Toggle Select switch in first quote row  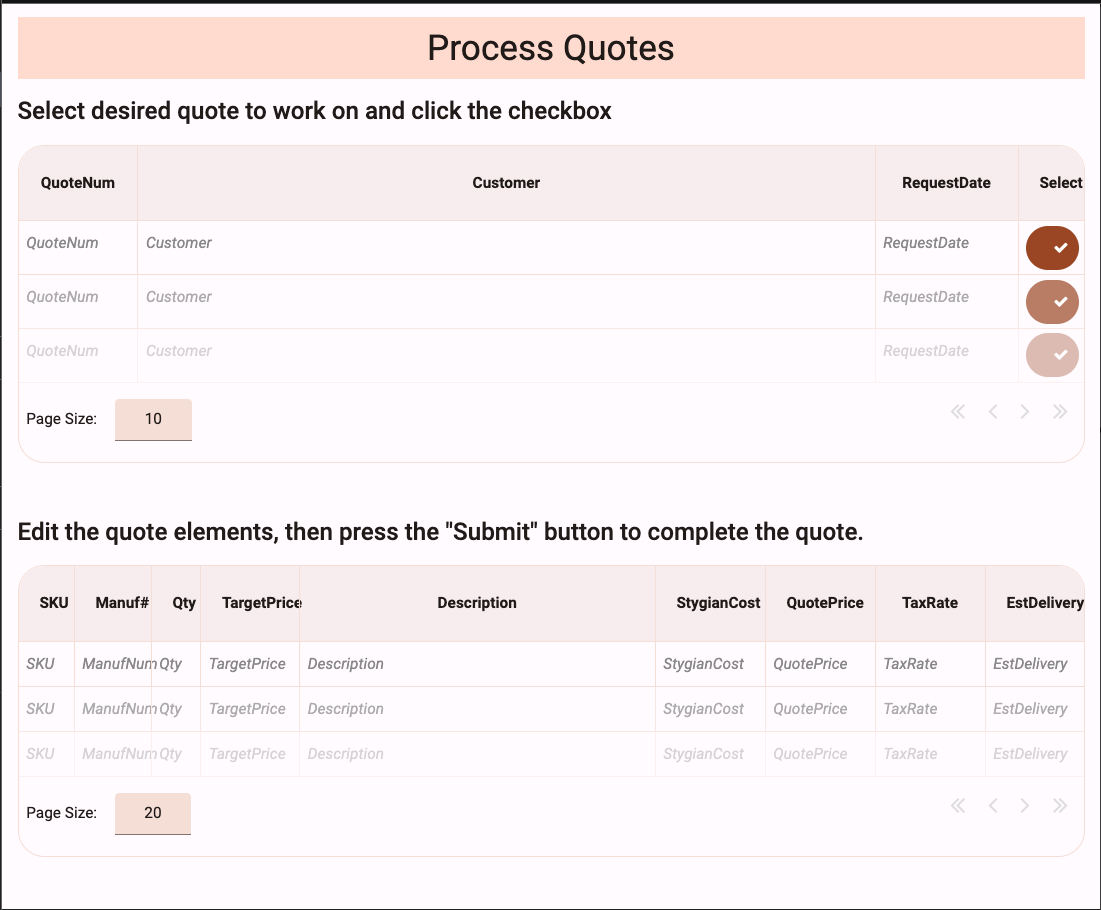pos(1052,248)
